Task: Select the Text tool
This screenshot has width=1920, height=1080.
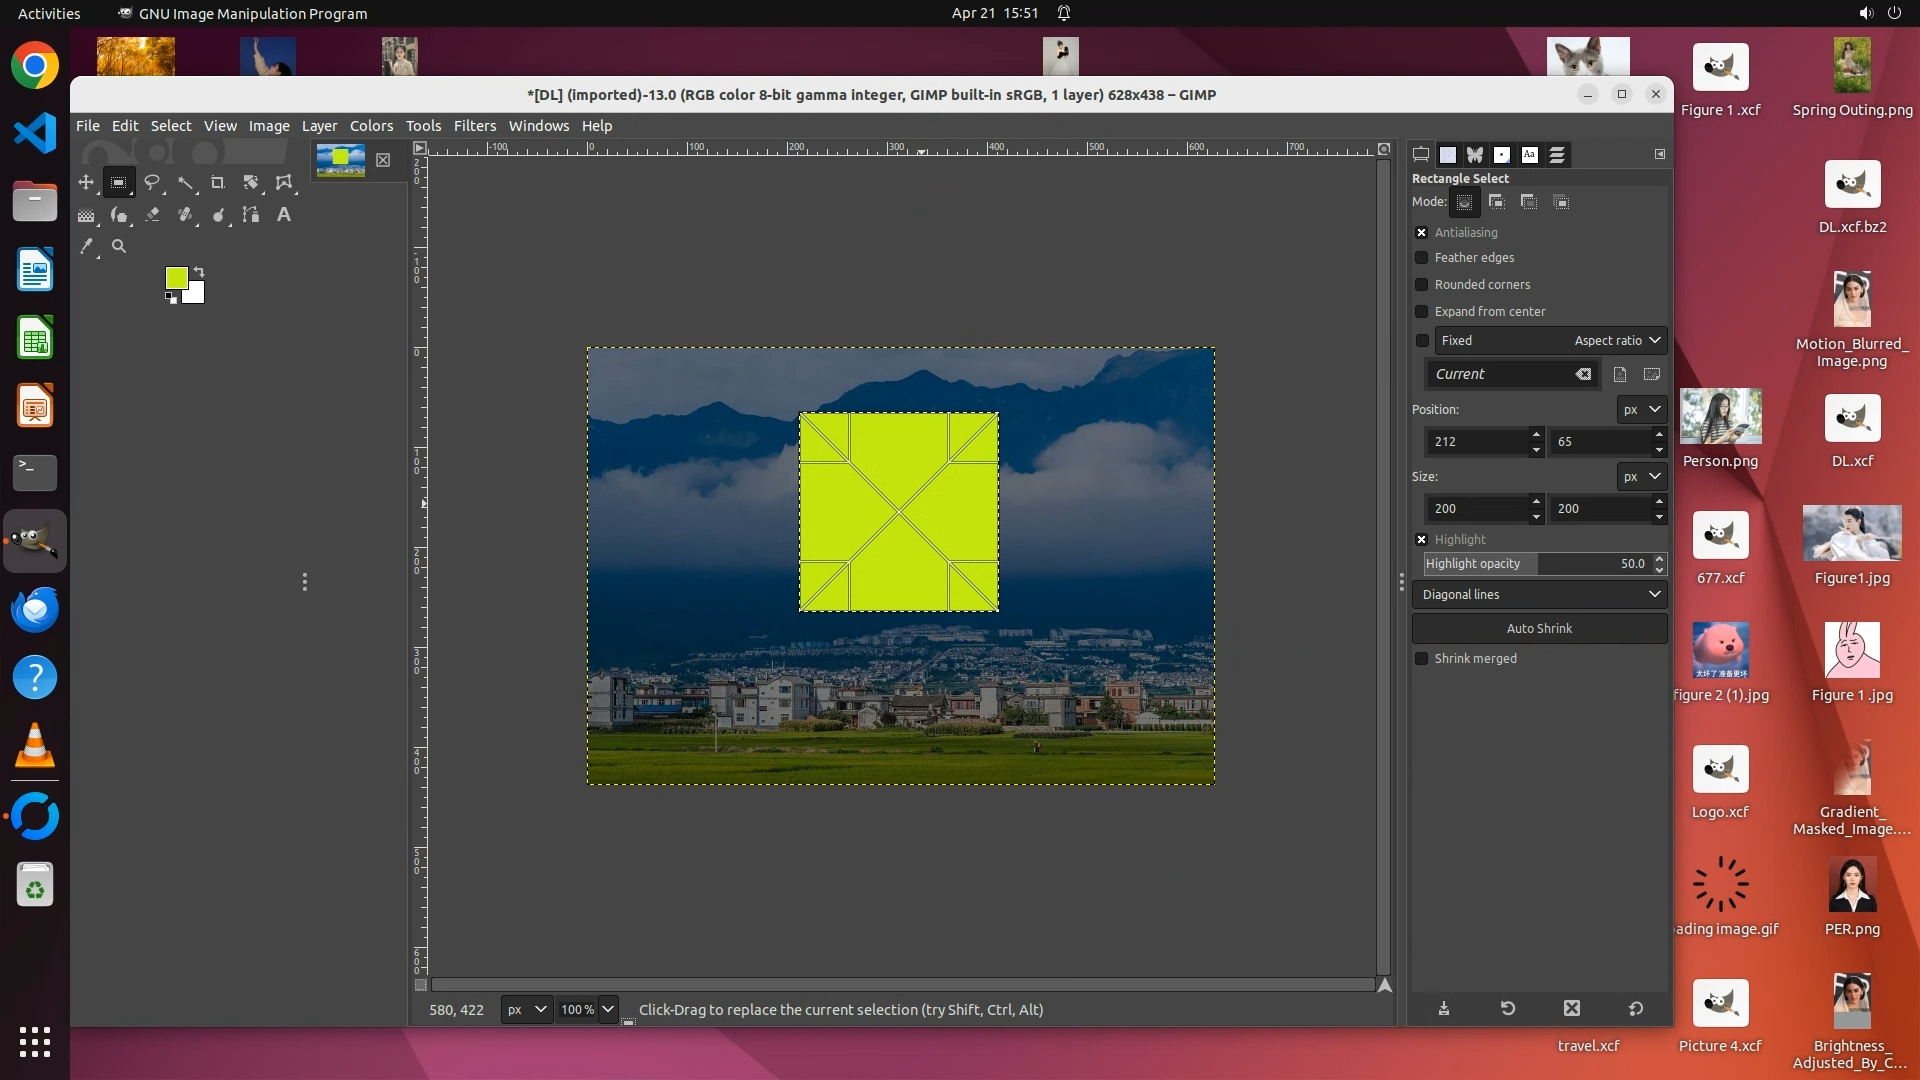Action: pos(284,214)
